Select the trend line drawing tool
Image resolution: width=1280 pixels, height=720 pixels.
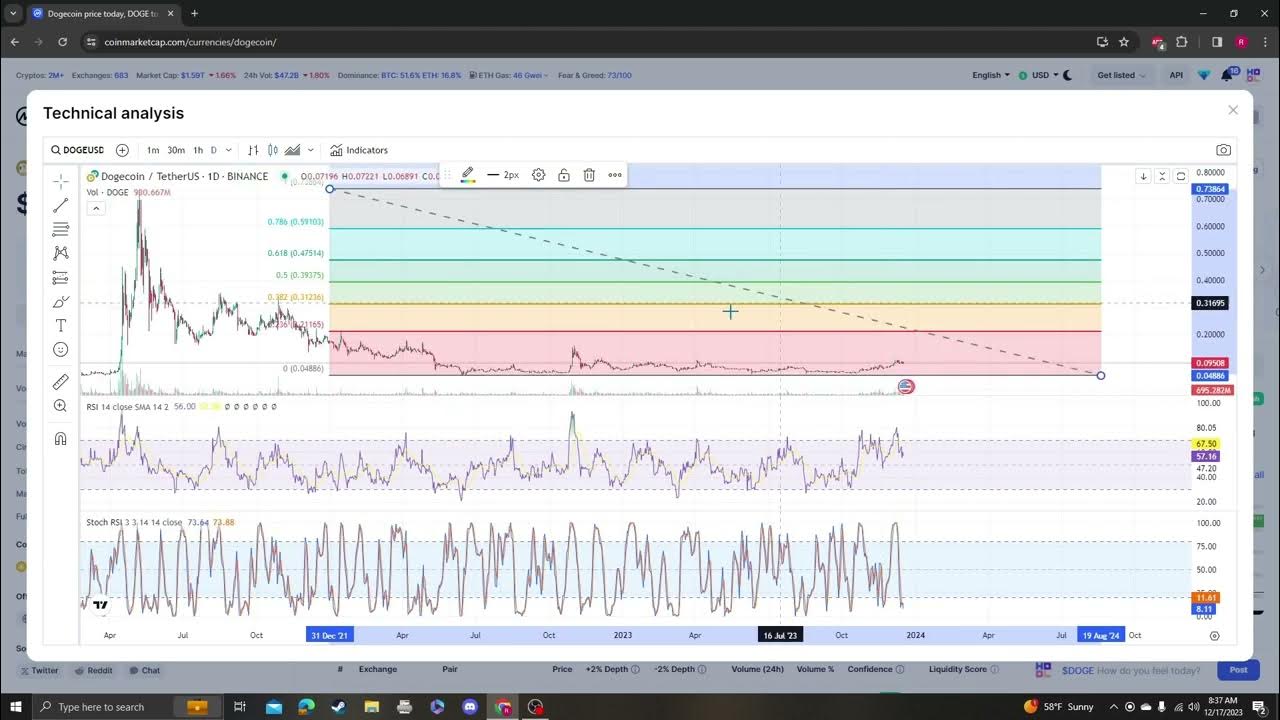61,205
